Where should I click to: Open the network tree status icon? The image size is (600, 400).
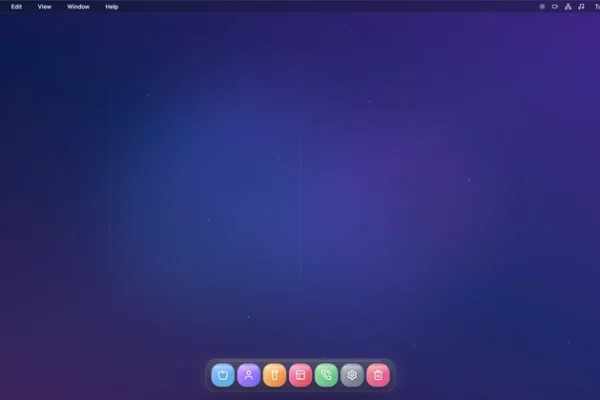click(568, 6)
